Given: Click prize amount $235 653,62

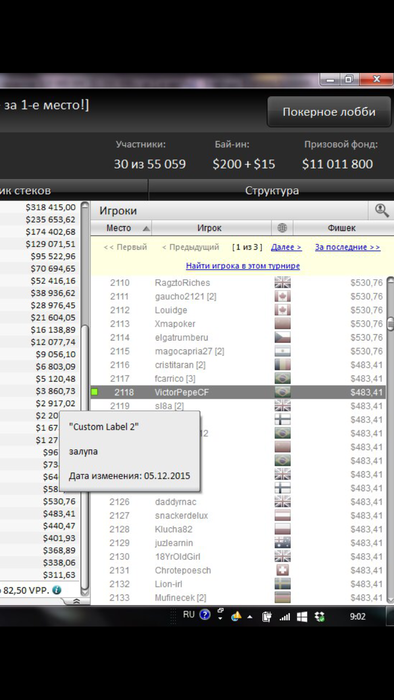Looking at the screenshot, I should 50,220.
